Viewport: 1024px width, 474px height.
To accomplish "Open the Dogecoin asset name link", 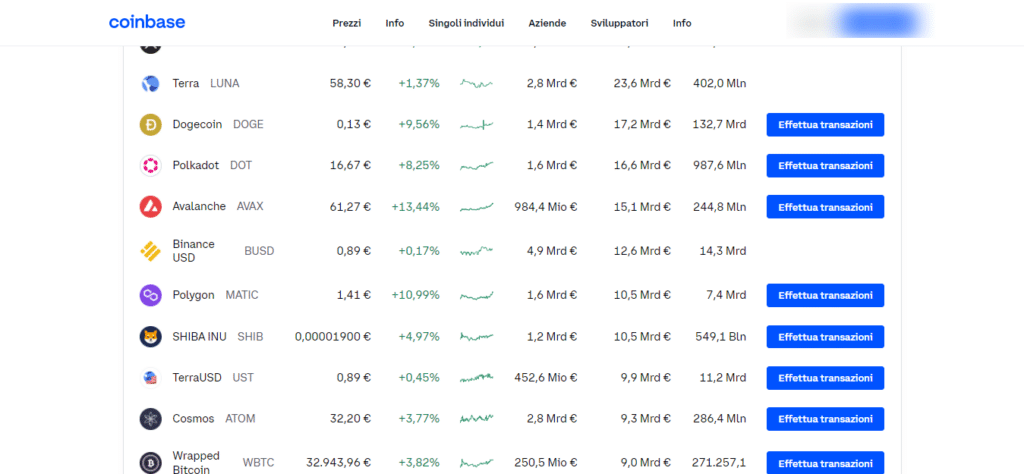I will point(197,124).
